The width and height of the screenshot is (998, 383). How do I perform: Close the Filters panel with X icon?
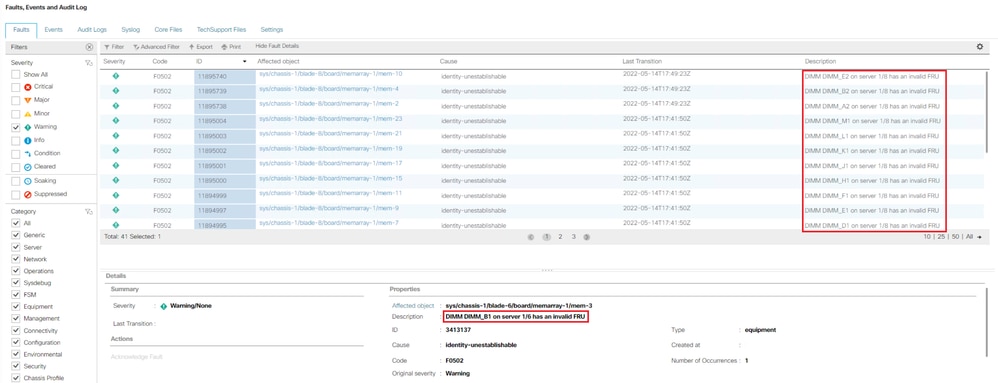[89, 47]
